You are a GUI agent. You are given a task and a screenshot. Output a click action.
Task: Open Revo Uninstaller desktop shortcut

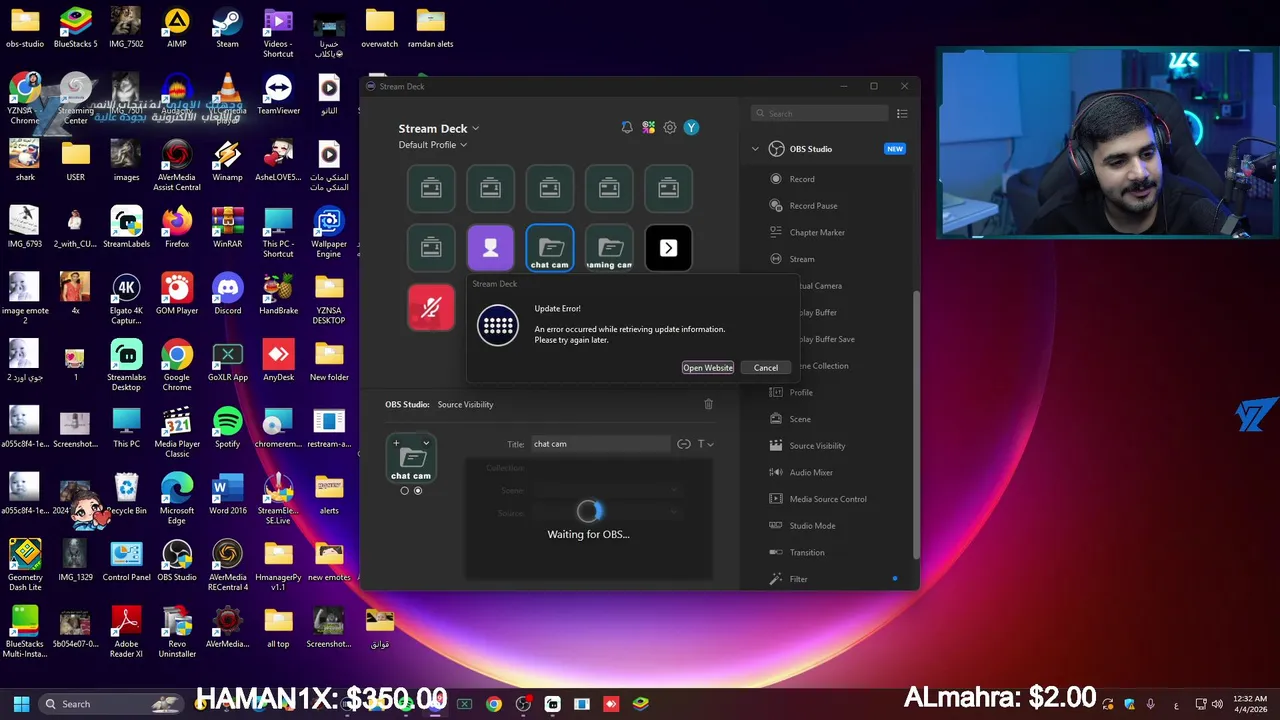tap(177, 632)
